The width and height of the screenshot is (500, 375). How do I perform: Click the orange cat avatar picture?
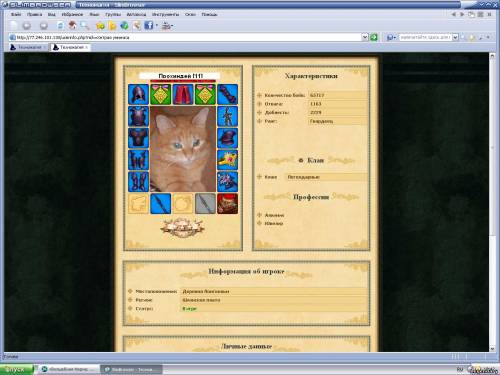point(183,149)
